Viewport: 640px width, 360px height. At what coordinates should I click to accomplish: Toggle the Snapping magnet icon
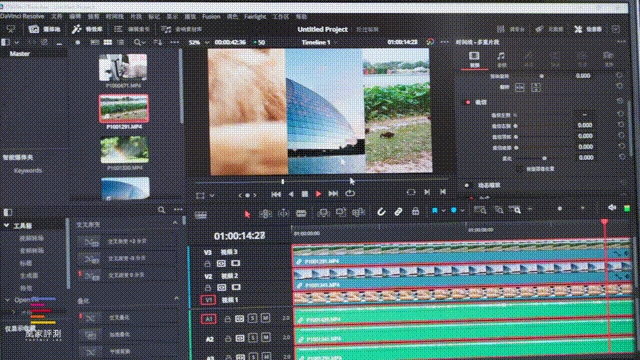click(381, 211)
